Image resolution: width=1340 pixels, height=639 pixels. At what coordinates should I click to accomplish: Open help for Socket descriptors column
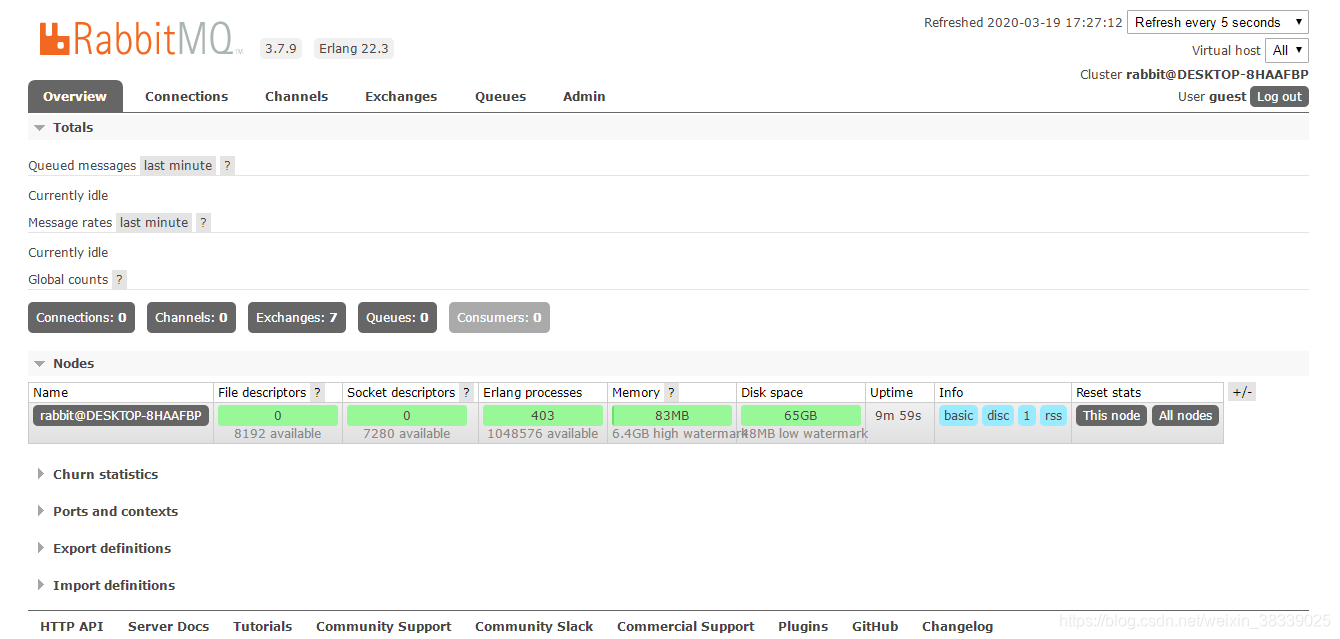[466, 393]
